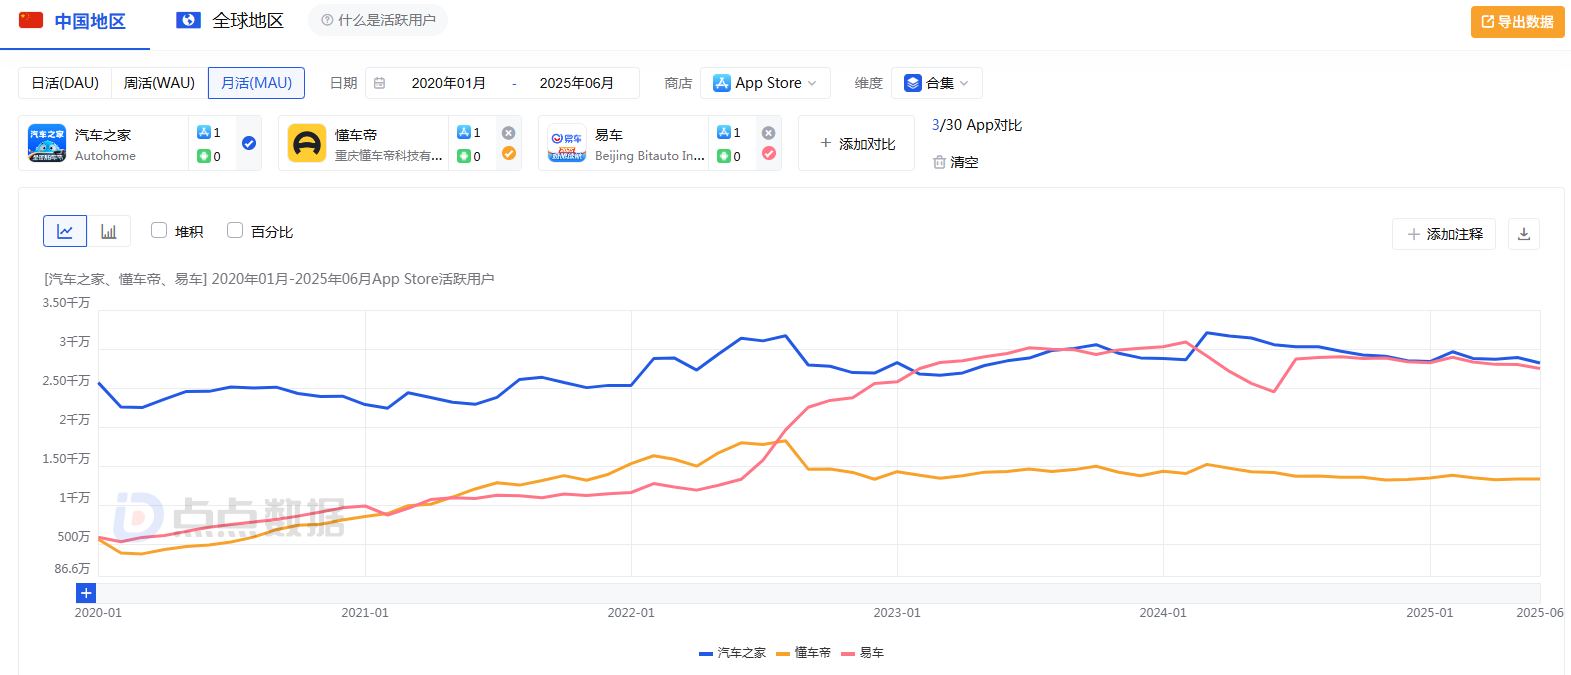Click the 添加注释 button
This screenshot has height=675, width=1571.
tap(1444, 234)
